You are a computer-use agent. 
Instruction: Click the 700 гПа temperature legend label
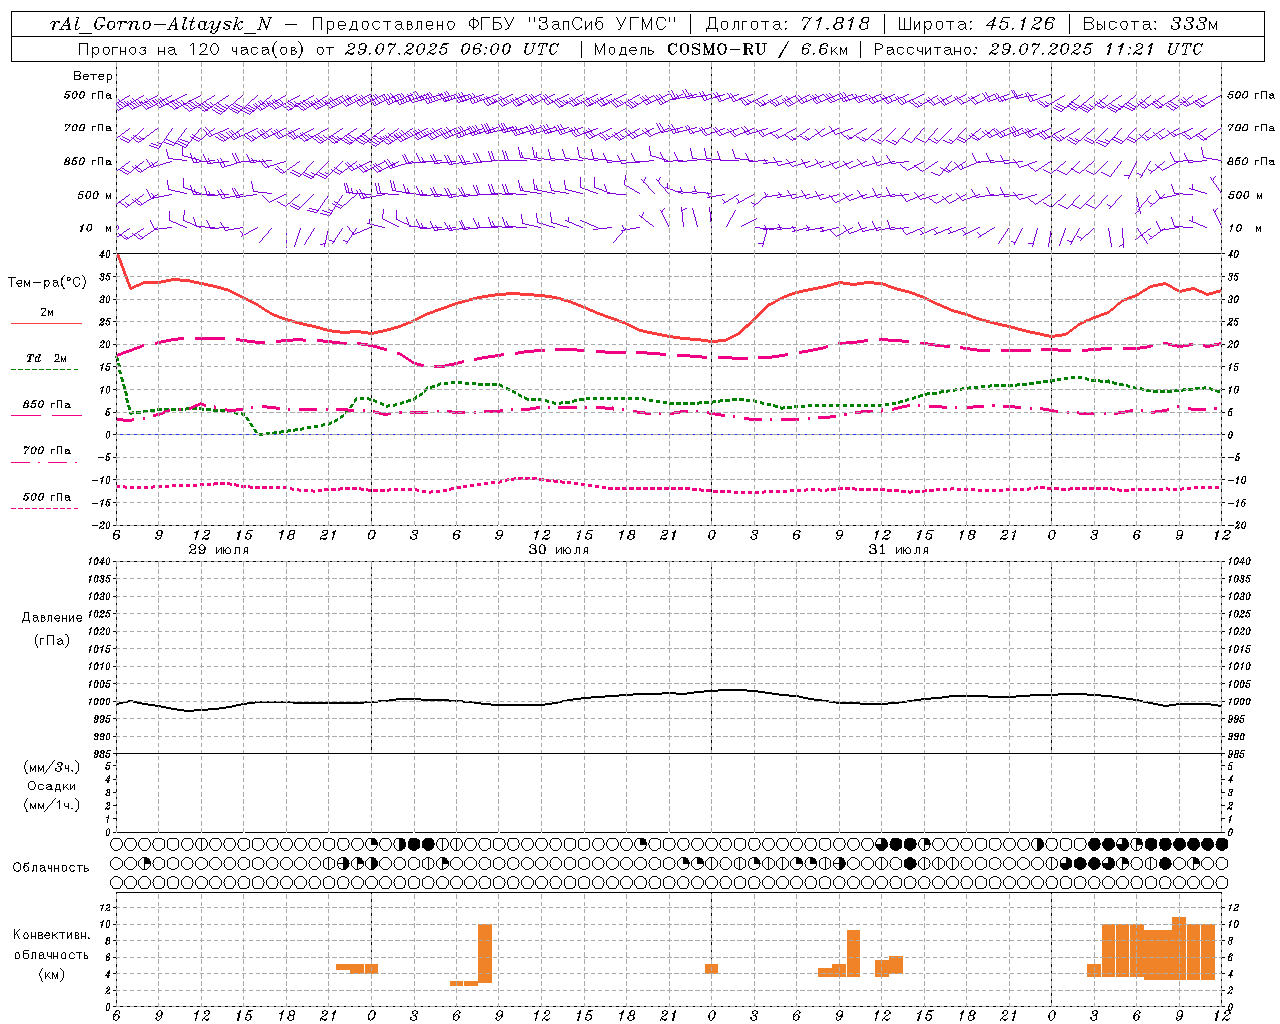pos(47,450)
